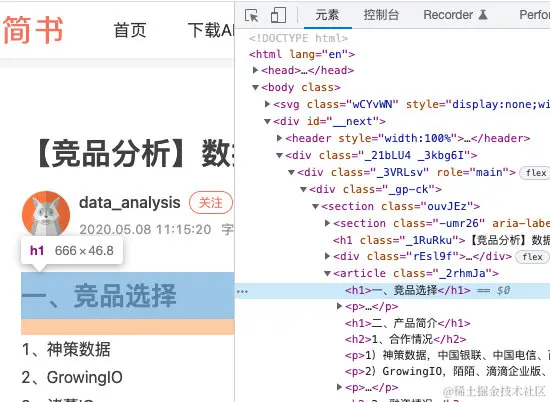Click the 2、GrowingIO list text
The image size is (550, 402).
[72, 377]
